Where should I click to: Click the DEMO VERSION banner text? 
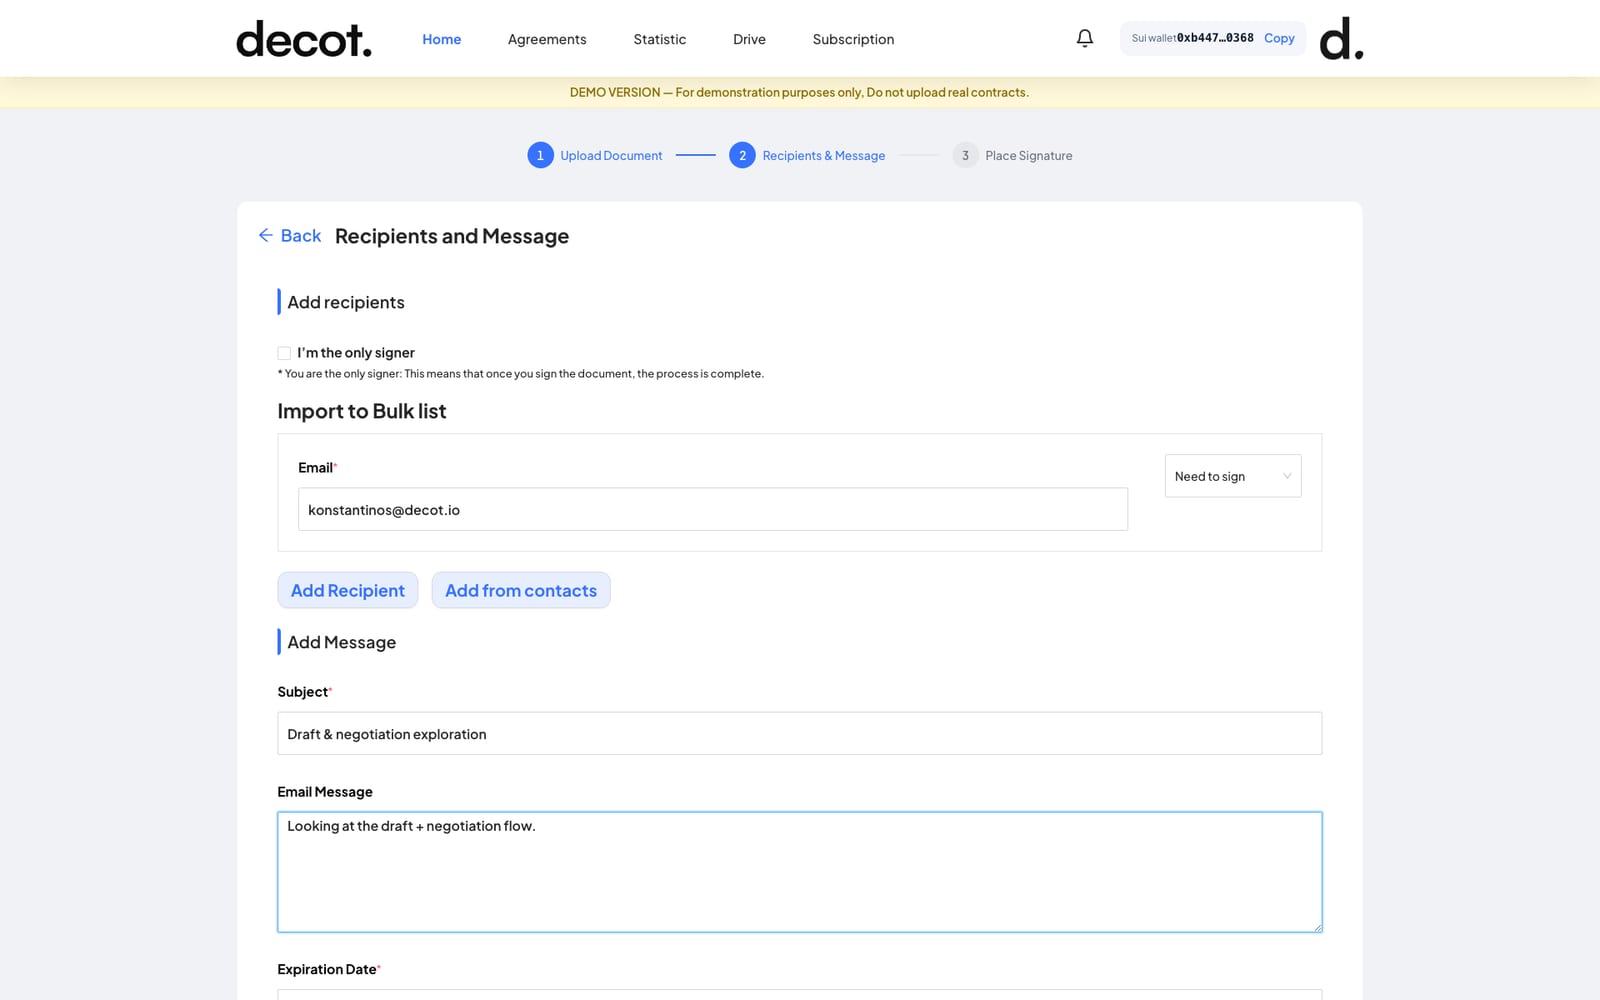[799, 92]
